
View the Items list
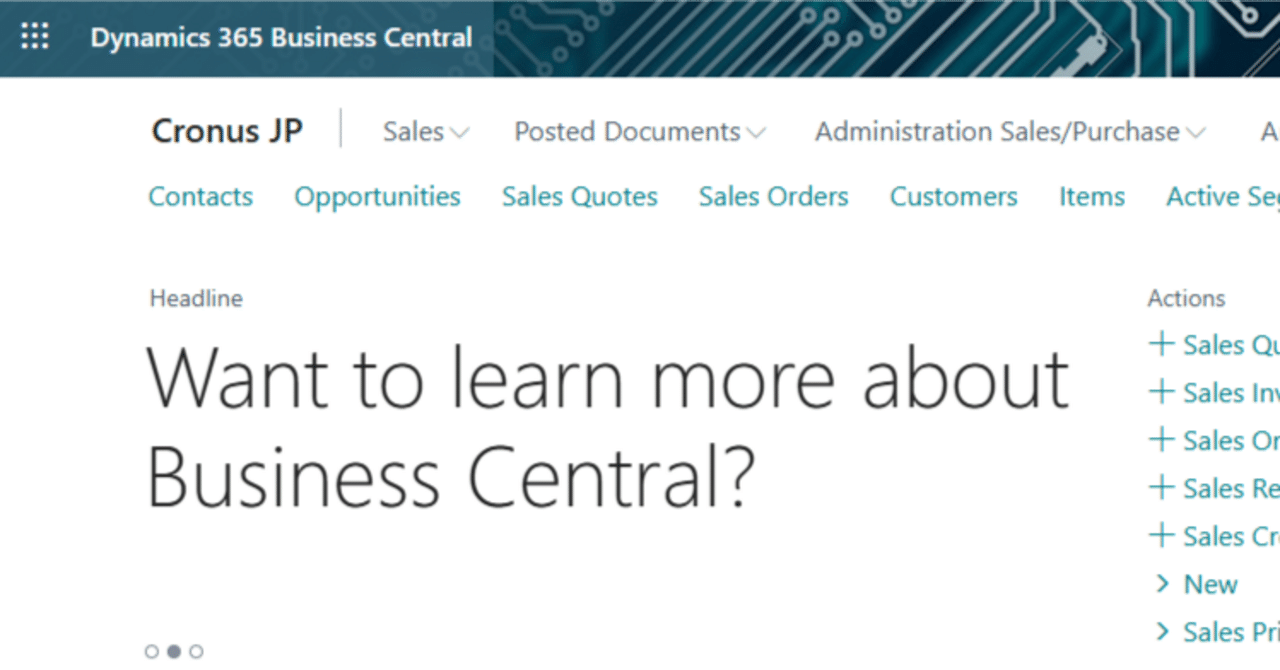1091,196
